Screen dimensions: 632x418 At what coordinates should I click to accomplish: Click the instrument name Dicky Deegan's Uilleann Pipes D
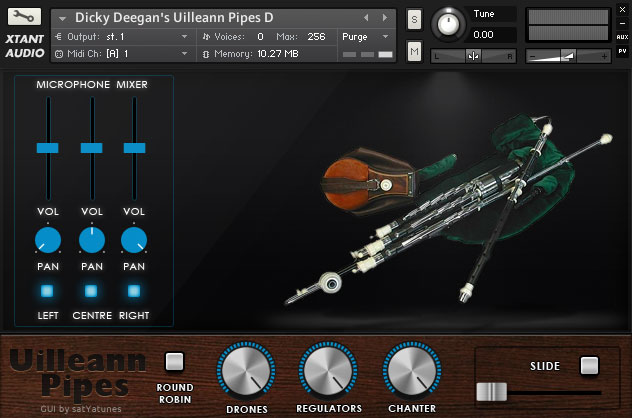click(174, 18)
